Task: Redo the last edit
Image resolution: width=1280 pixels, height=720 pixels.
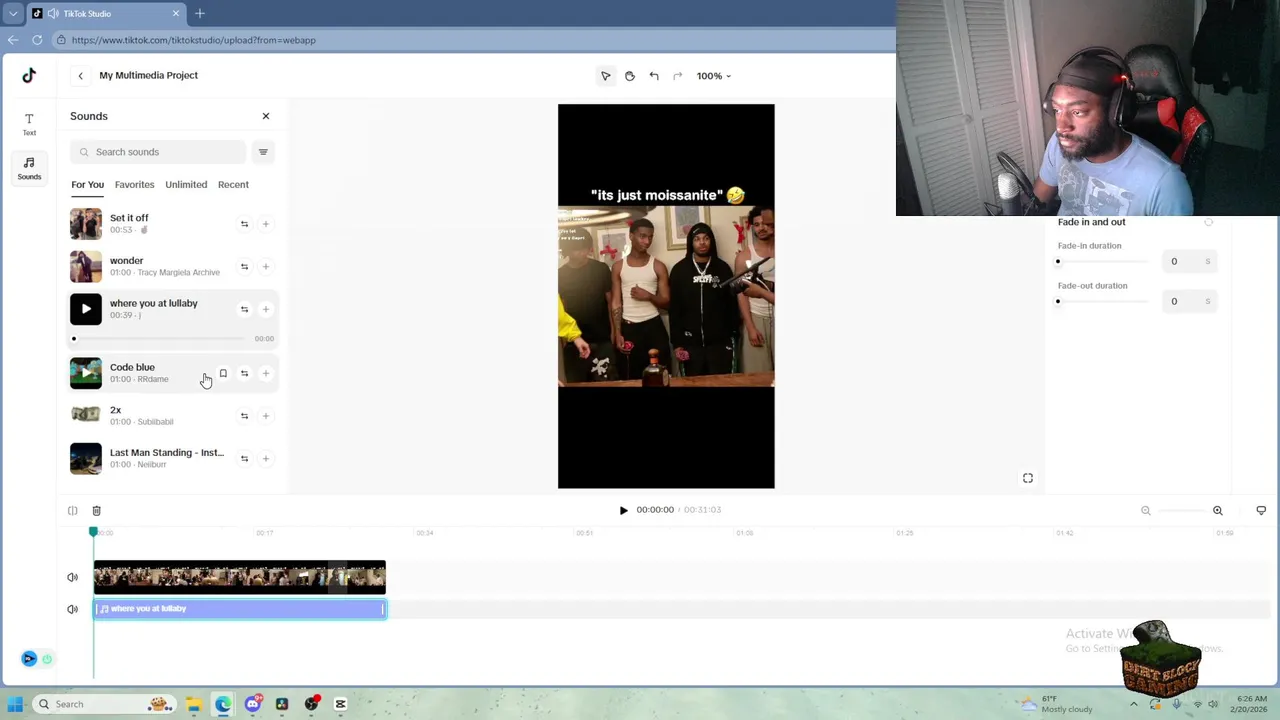Action: (x=677, y=76)
